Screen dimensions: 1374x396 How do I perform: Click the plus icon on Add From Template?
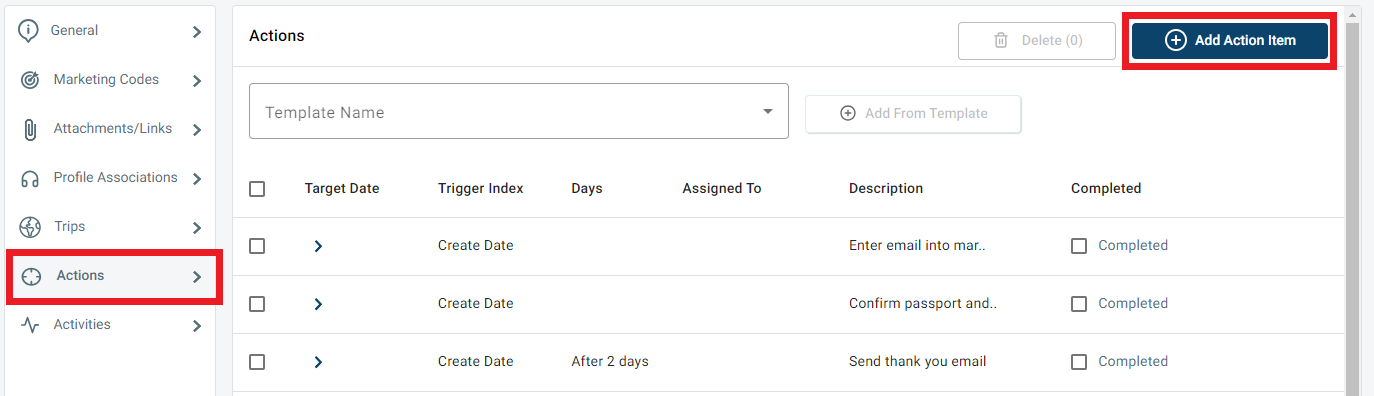coord(848,114)
